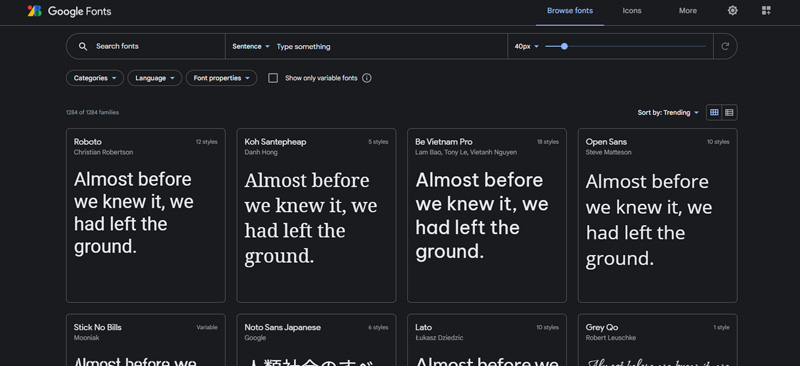Viewport: 800px width, 366px height.
Task: Focus the Type something preview field
Action: pos(390,46)
